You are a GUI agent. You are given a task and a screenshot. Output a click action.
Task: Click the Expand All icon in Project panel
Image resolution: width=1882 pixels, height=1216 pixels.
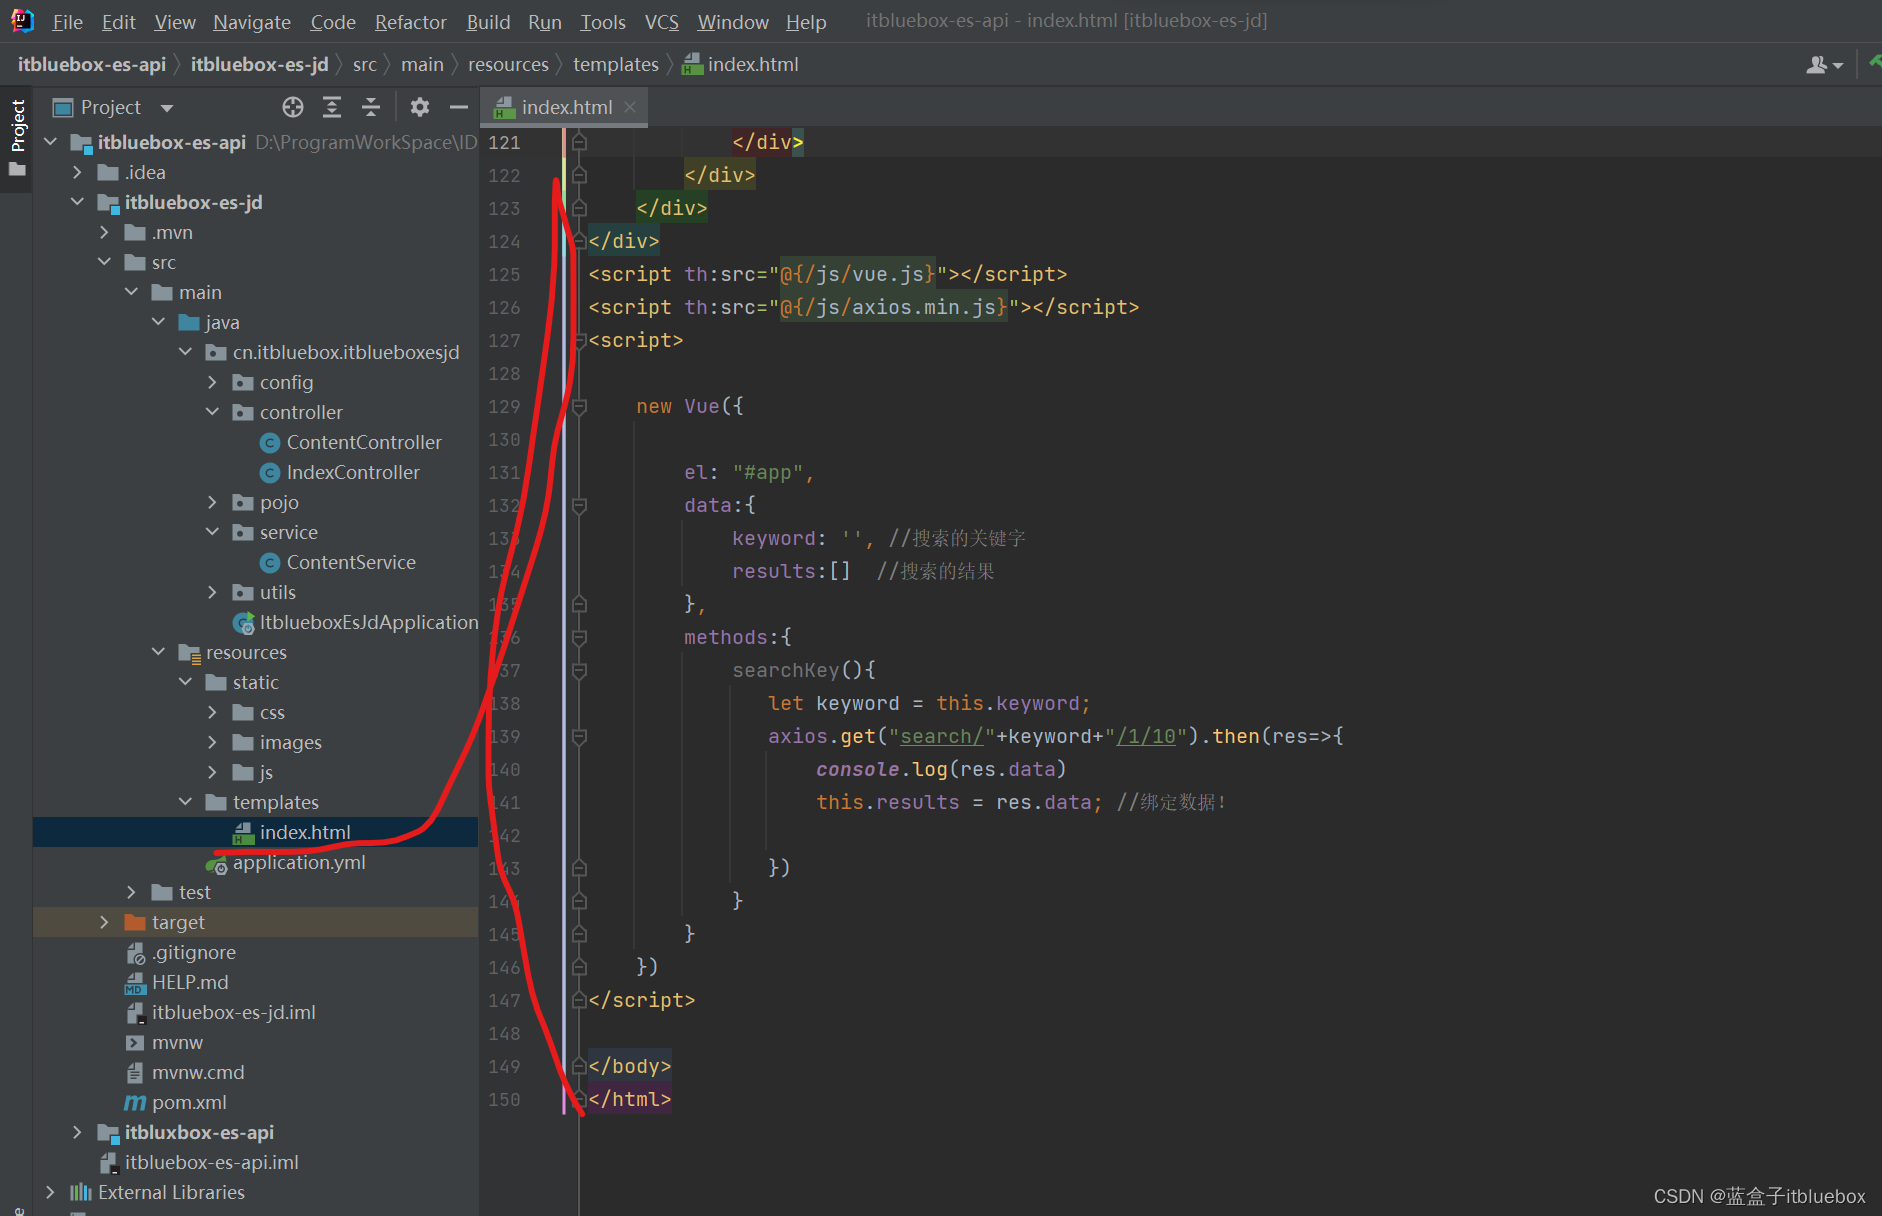(332, 107)
